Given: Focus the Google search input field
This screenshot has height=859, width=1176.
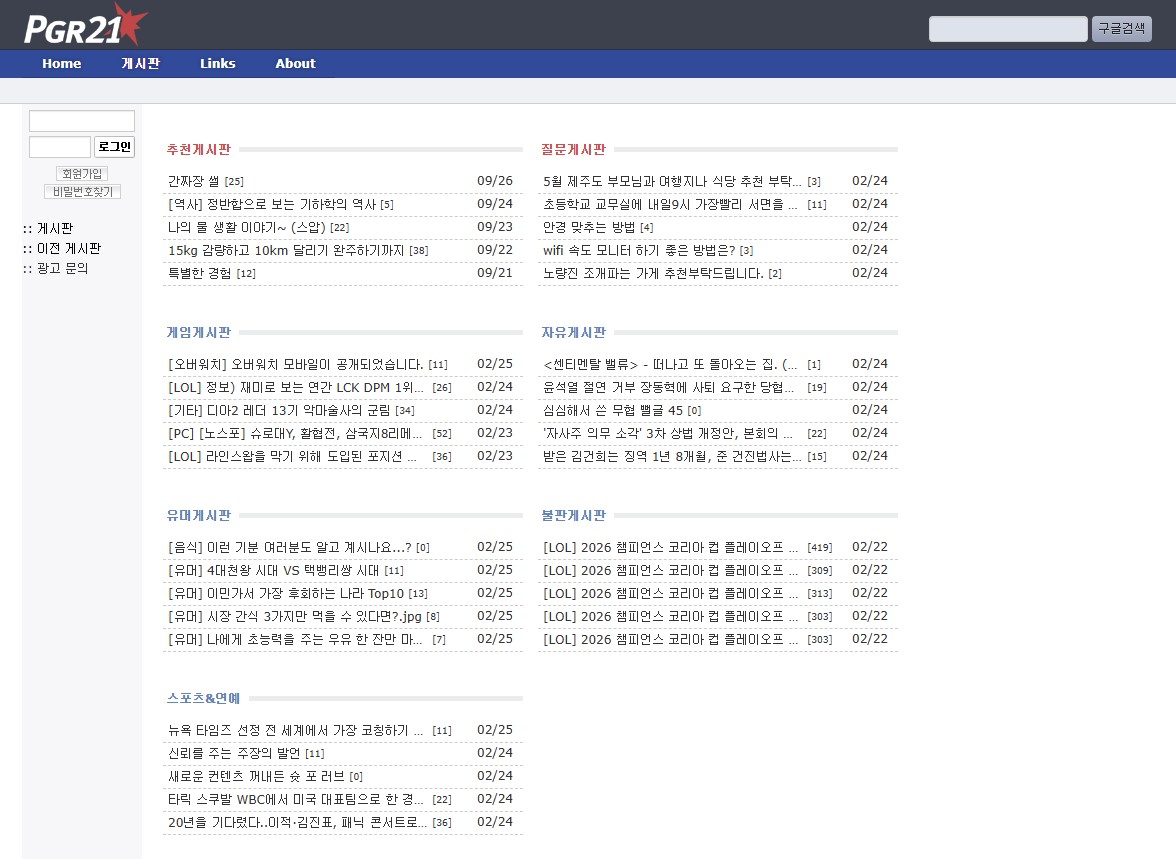Looking at the screenshot, I should pyautogui.click(x=1008, y=29).
